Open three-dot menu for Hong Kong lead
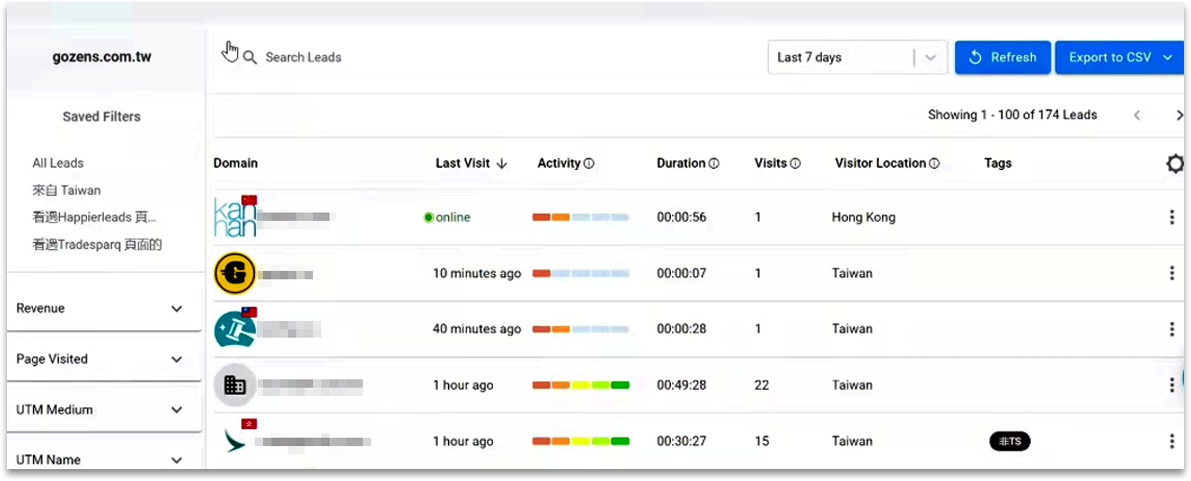 (x=1171, y=217)
